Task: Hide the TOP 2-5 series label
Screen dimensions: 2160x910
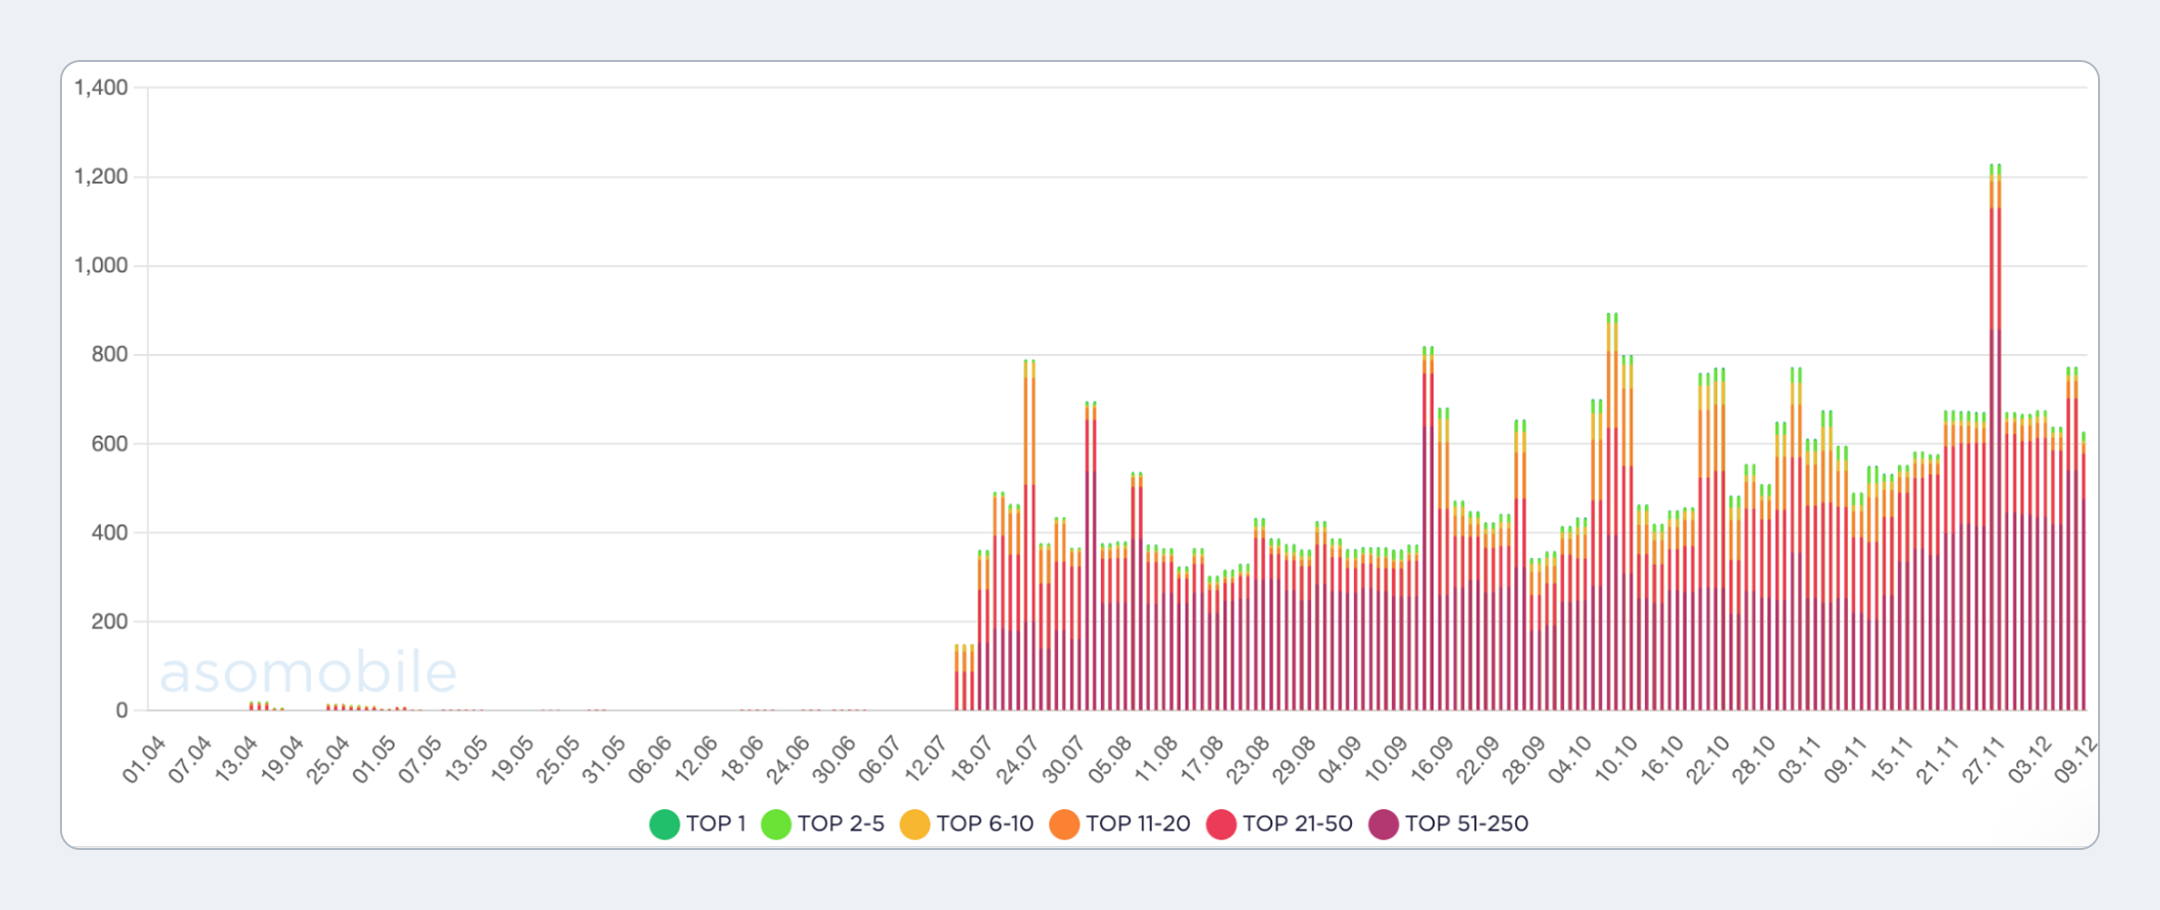Action: [x=841, y=824]
